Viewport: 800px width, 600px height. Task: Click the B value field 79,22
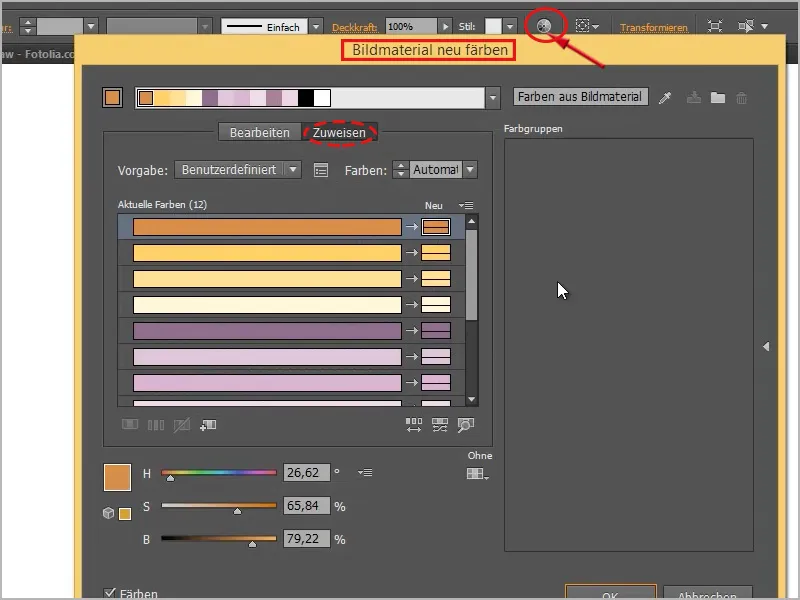click(x=307, y=539)
